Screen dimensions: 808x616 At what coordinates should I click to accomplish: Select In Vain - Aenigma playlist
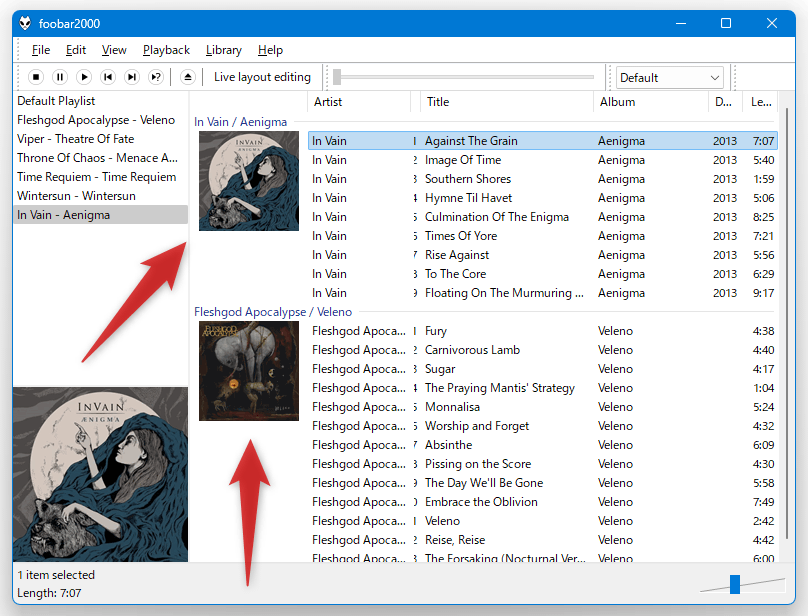coord(100,215)
